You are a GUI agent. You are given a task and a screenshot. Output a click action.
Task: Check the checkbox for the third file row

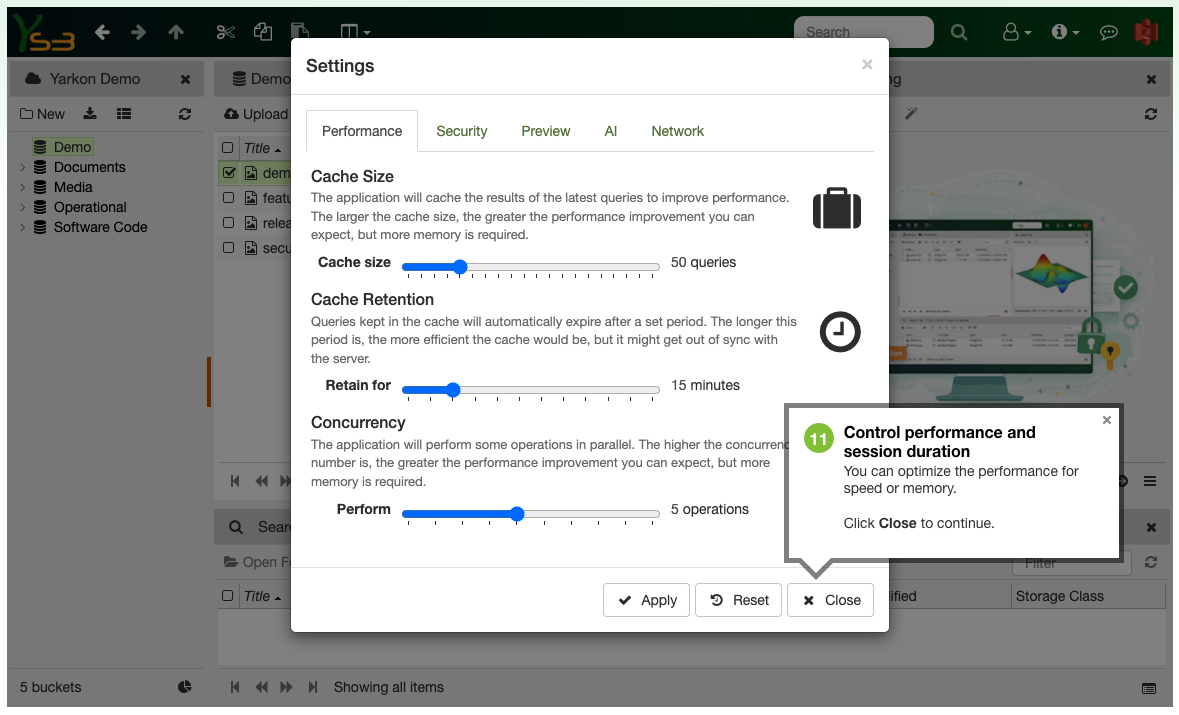coord(229,223)
